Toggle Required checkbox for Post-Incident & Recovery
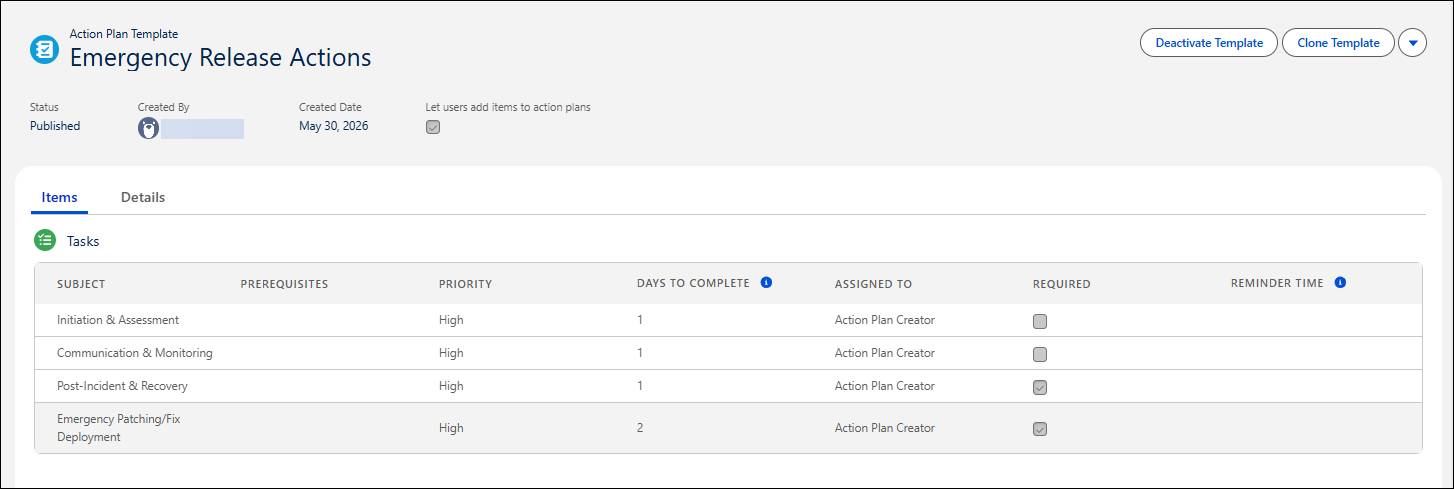Image resolution: width=1454 pixels, height=489 pixels. tap(1040, 387)
